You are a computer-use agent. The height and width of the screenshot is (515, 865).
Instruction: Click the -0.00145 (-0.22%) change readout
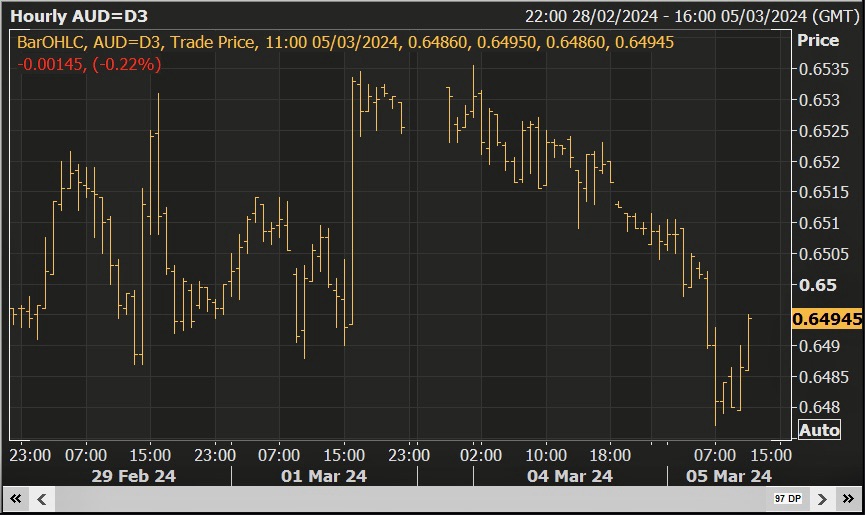(89, 64)
